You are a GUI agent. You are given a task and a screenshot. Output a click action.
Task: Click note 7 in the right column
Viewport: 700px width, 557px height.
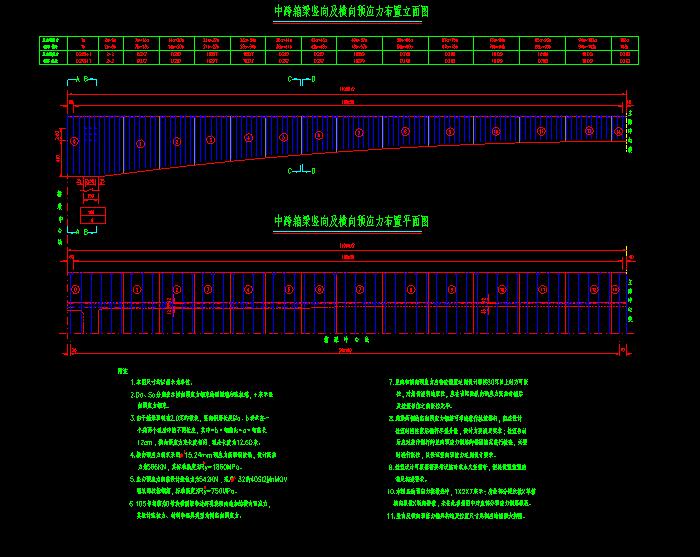click(458, 394)
